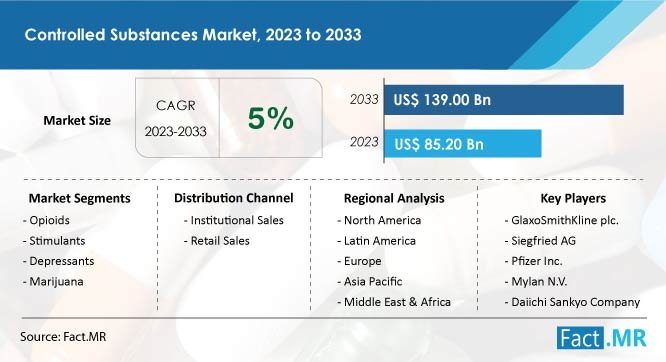Select the 2023 US$ 85.20 Bn bar
The image size is (666, 362).
[x=463, y=144]
